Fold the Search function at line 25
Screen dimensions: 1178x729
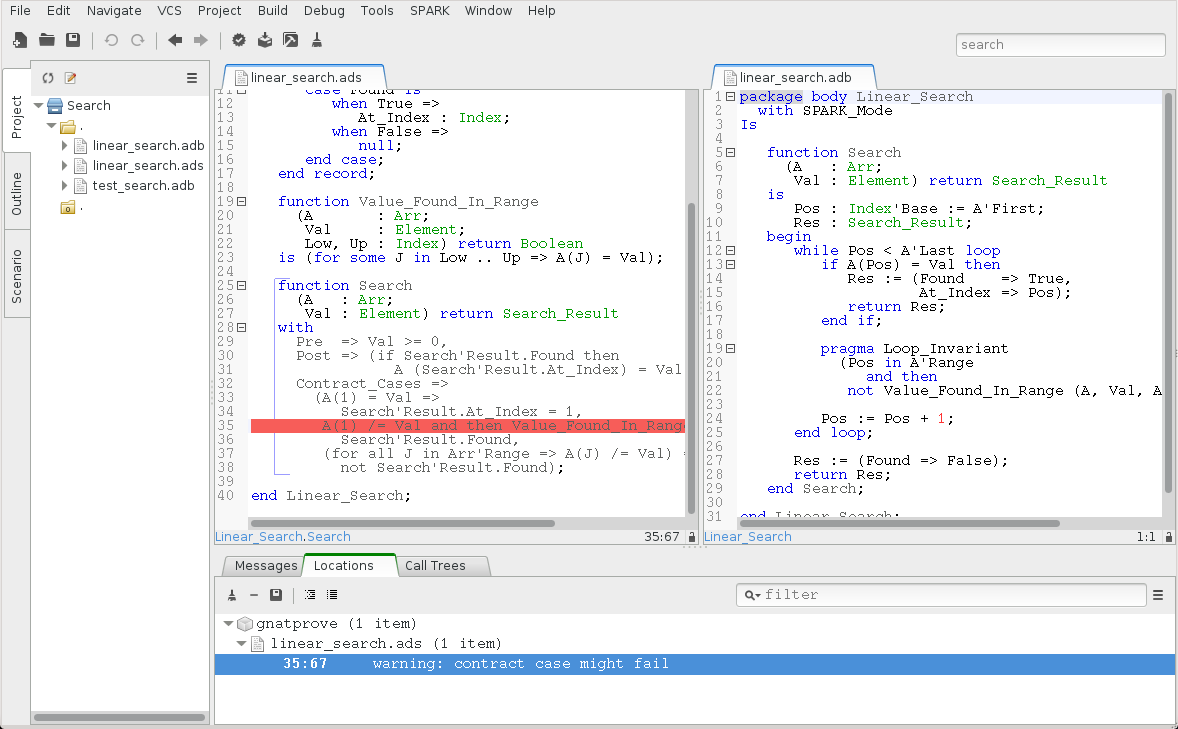[242, 286]
